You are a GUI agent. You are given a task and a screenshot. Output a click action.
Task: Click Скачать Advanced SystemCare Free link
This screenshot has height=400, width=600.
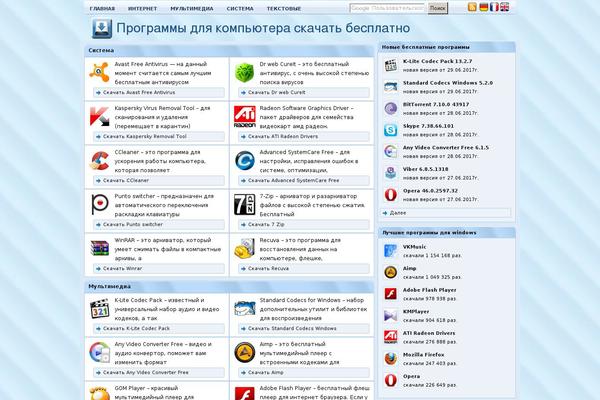303,181
